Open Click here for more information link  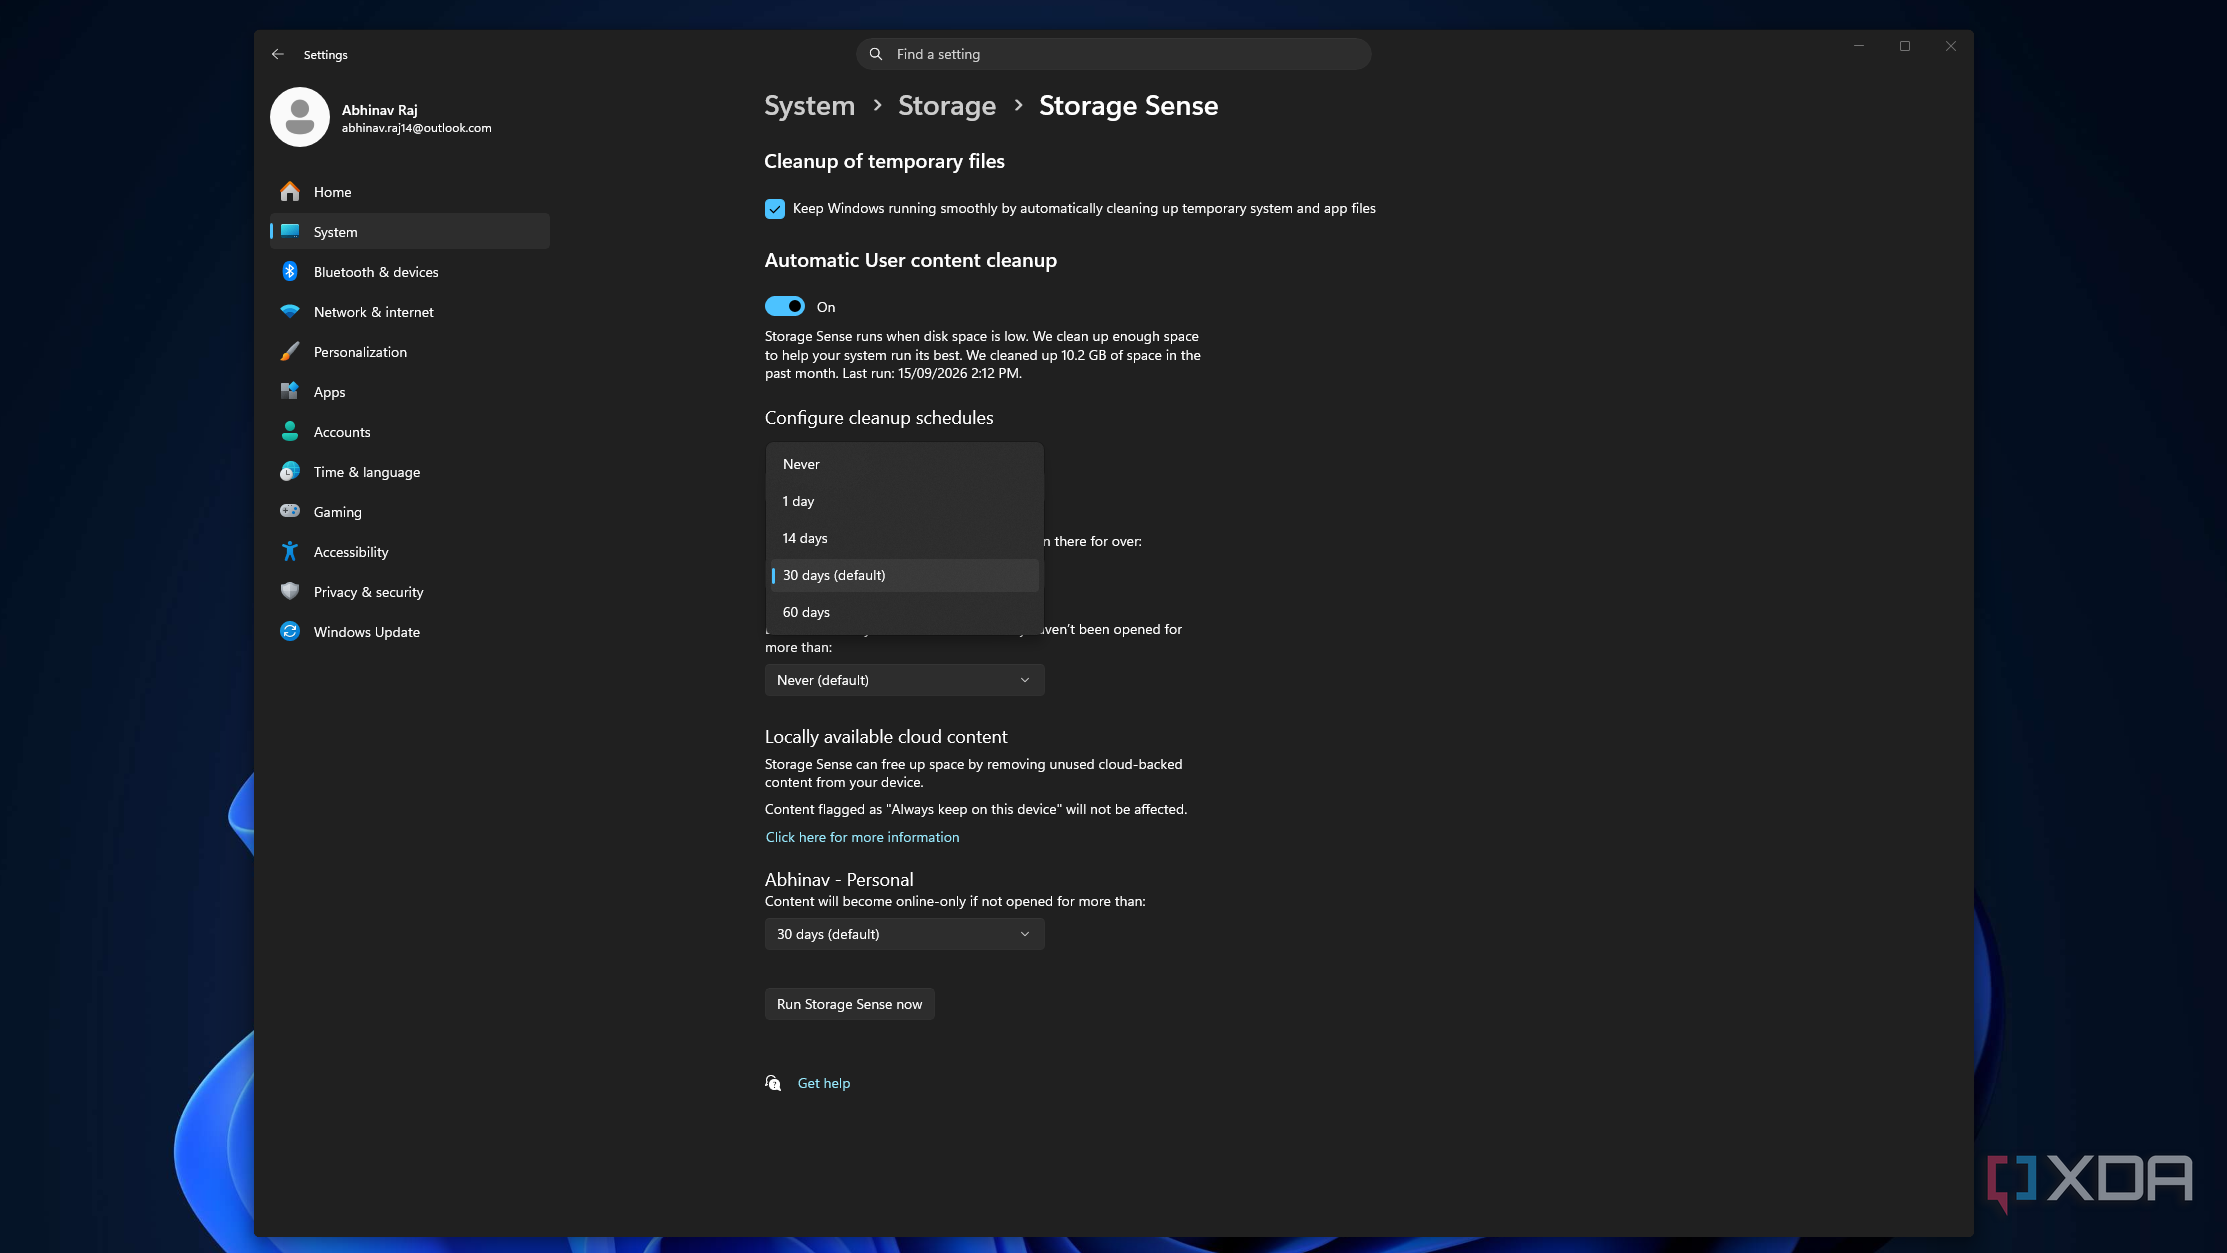[x=862, y=837]
